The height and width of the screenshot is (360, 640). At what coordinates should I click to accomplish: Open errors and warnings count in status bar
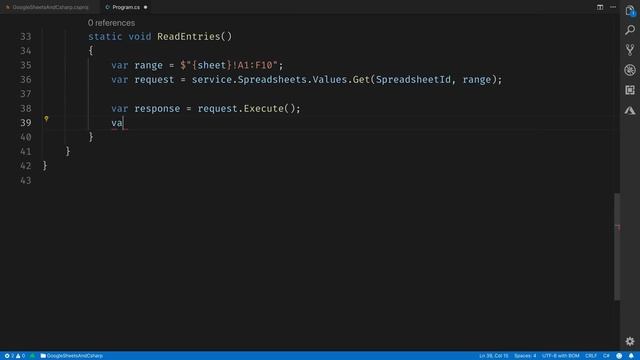(x=15, y=356)
